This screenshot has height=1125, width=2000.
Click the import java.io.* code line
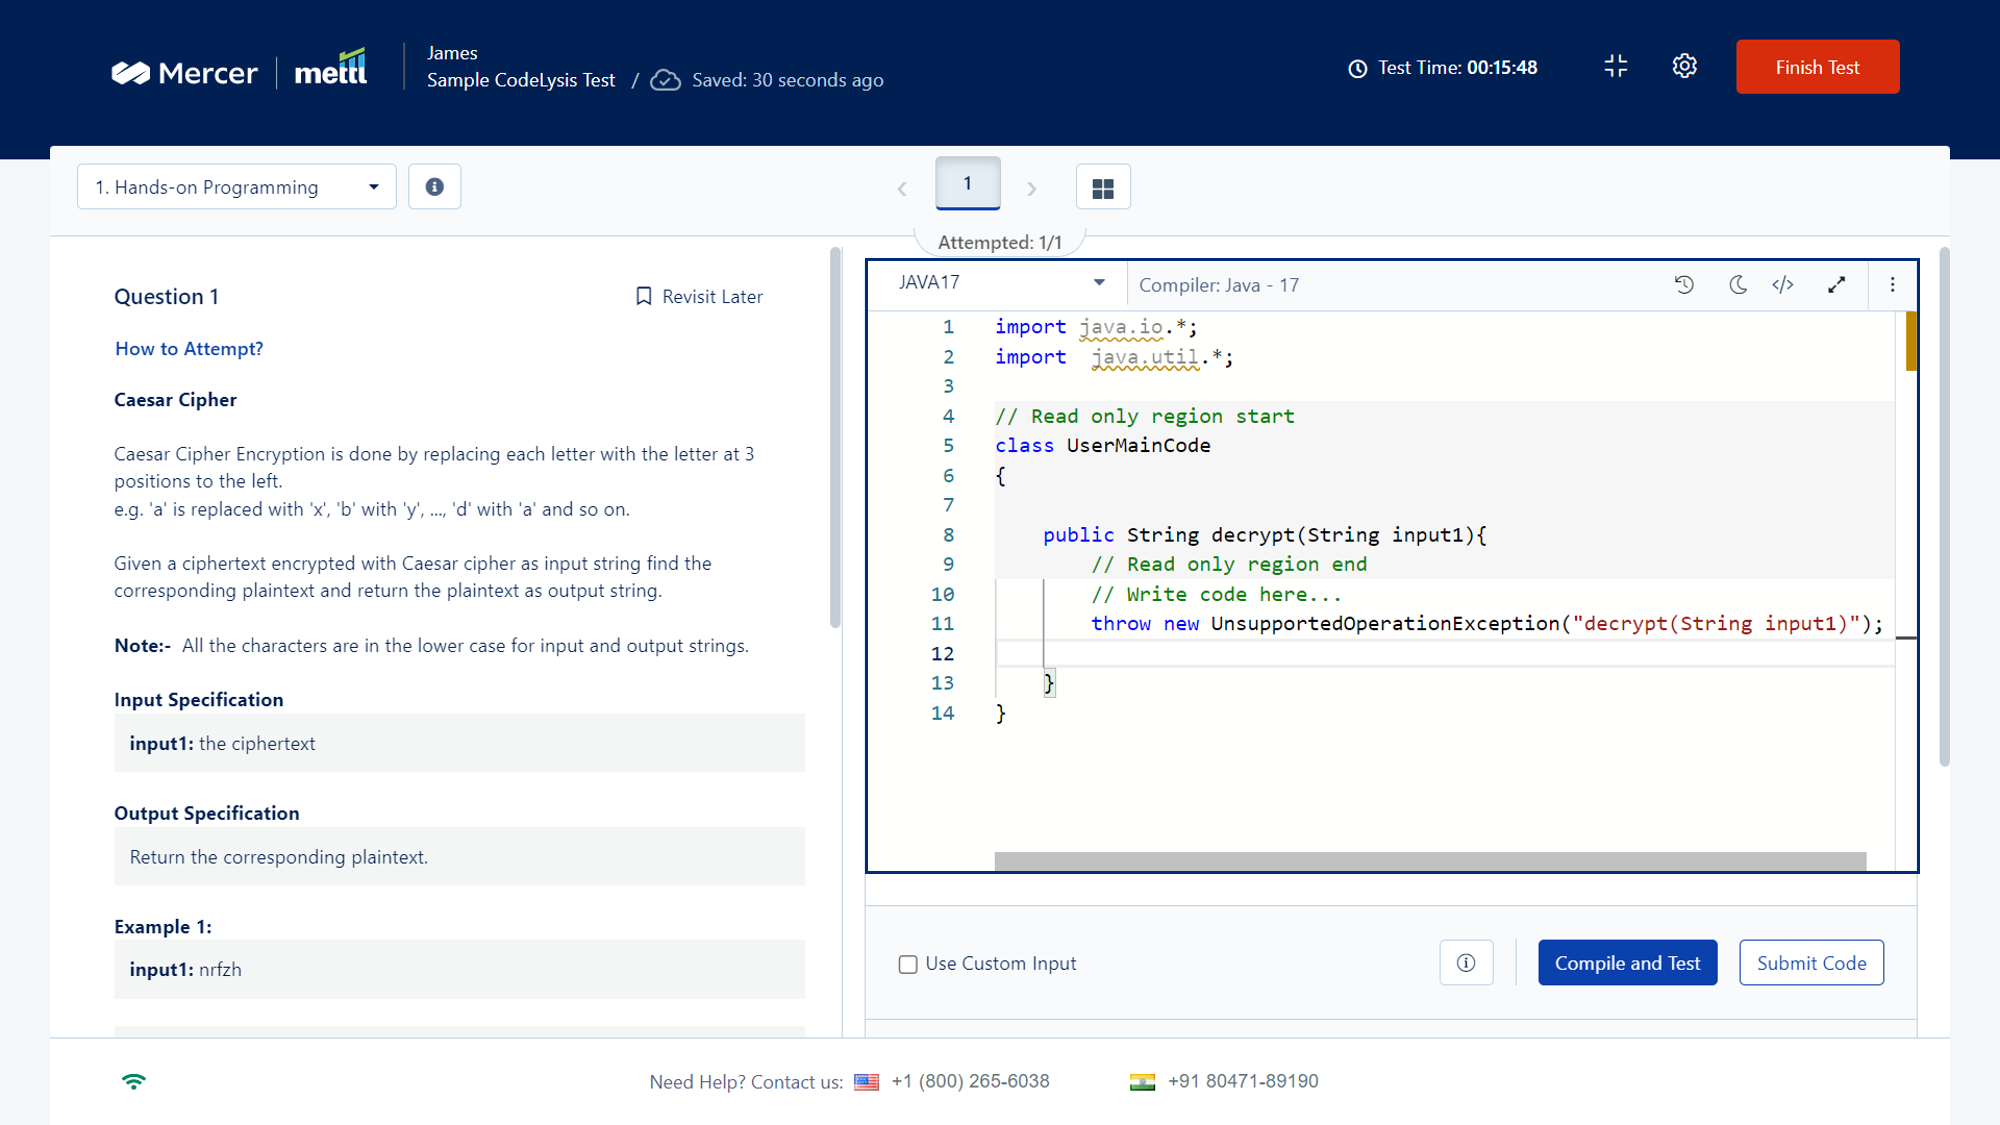[1095, 327]
